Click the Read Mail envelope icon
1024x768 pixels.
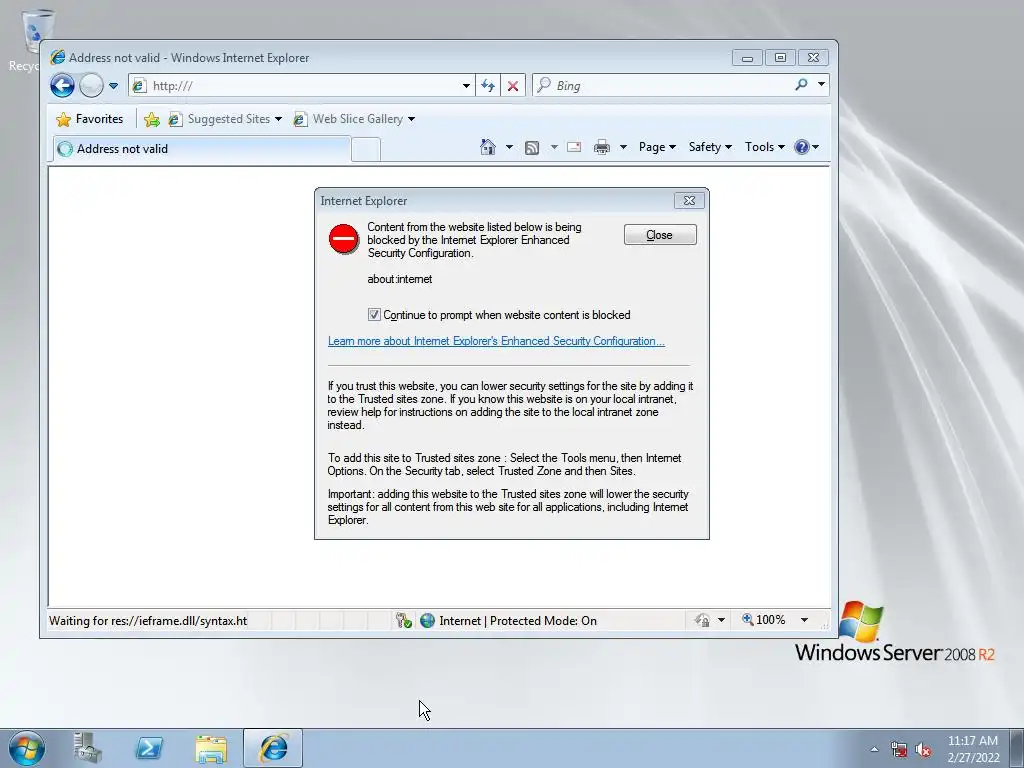pos(574,147)
